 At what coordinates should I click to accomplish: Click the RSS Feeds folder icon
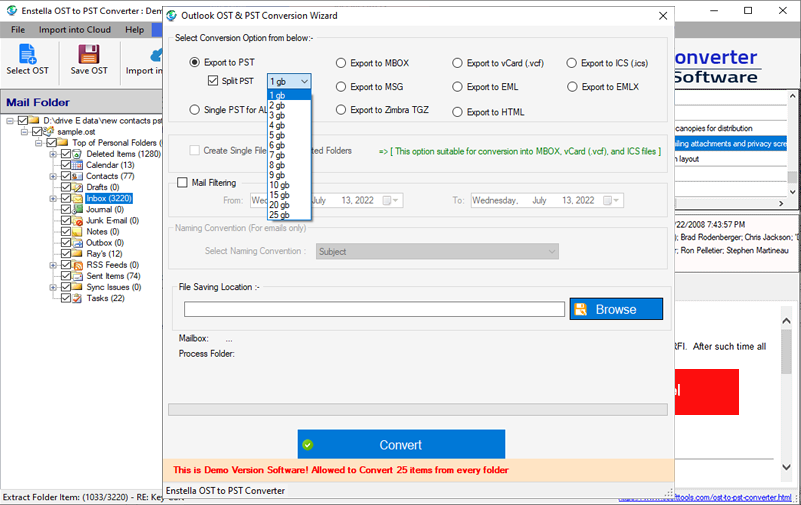pos(77,265)
